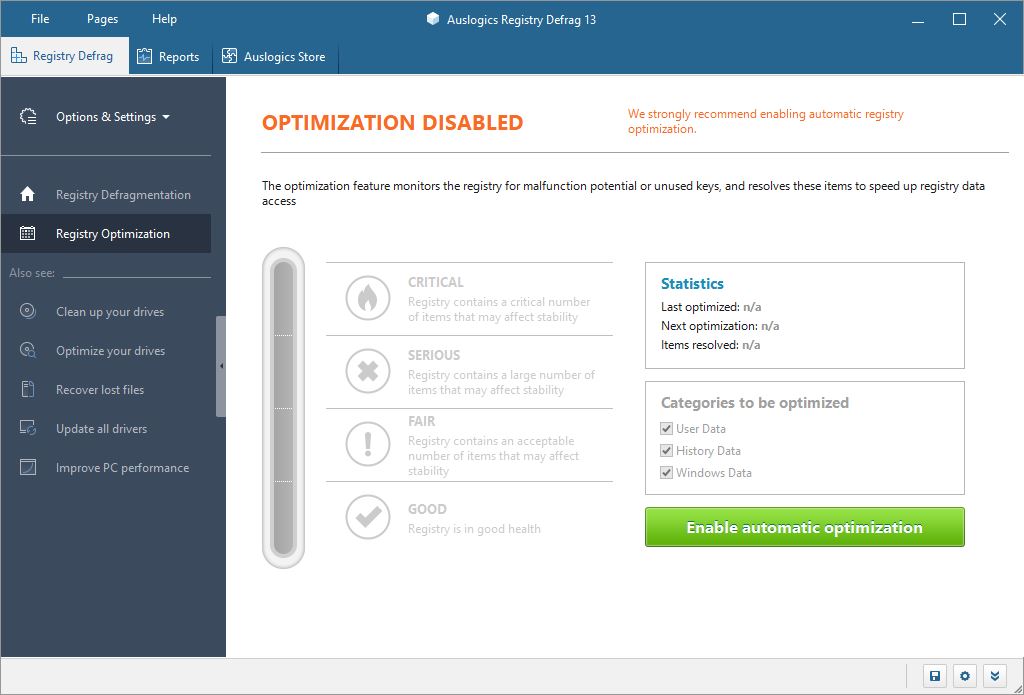Click the double-chevron expand icon at bottom

tap(995, 676)
